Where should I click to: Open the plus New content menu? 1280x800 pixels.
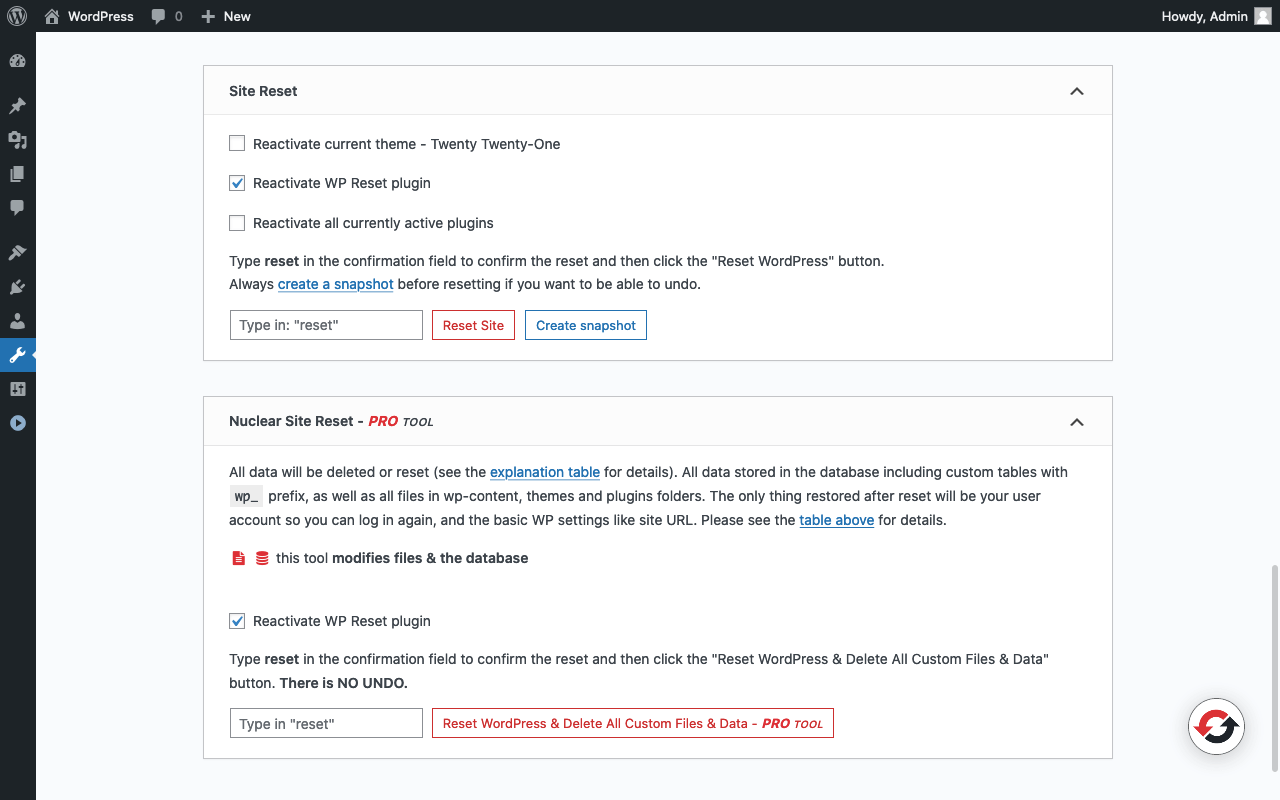point(226,16)
